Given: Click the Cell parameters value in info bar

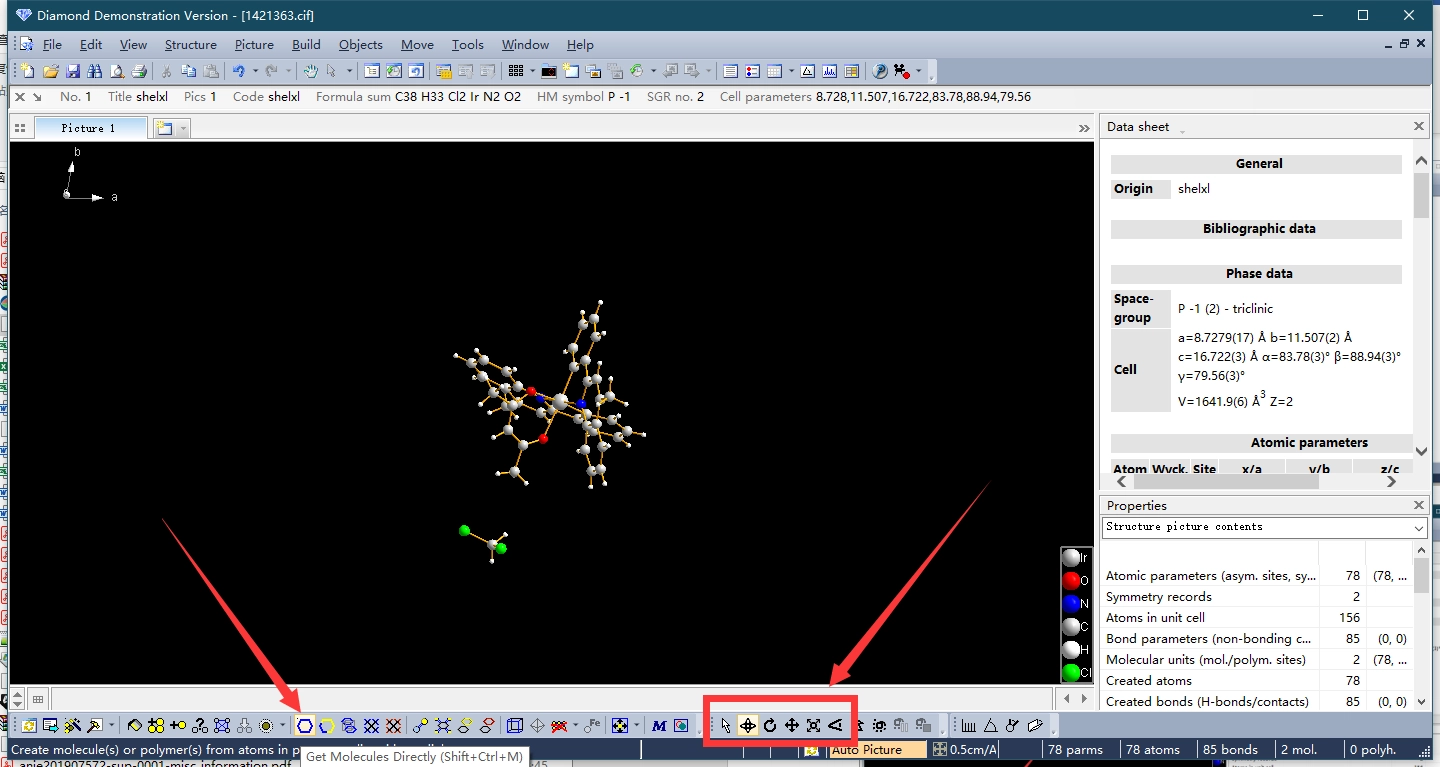Looking at the screenshot, I should point(923,97).
